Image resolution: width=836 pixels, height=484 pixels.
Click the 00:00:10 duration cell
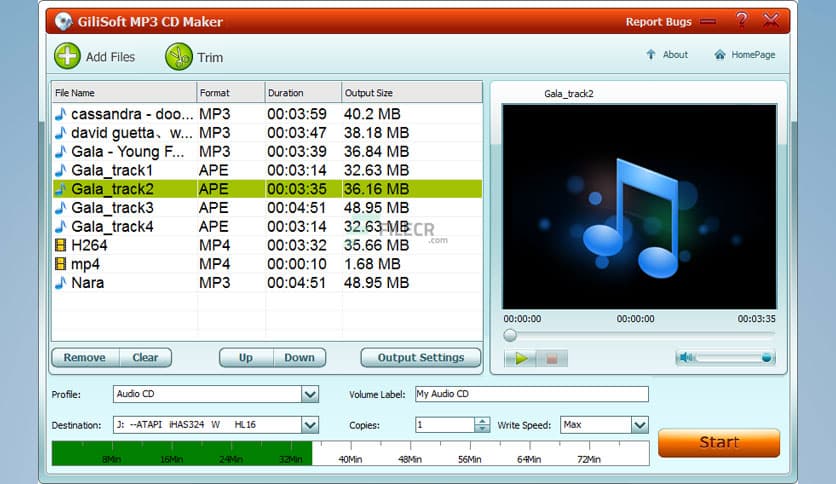tap(296, 264)
